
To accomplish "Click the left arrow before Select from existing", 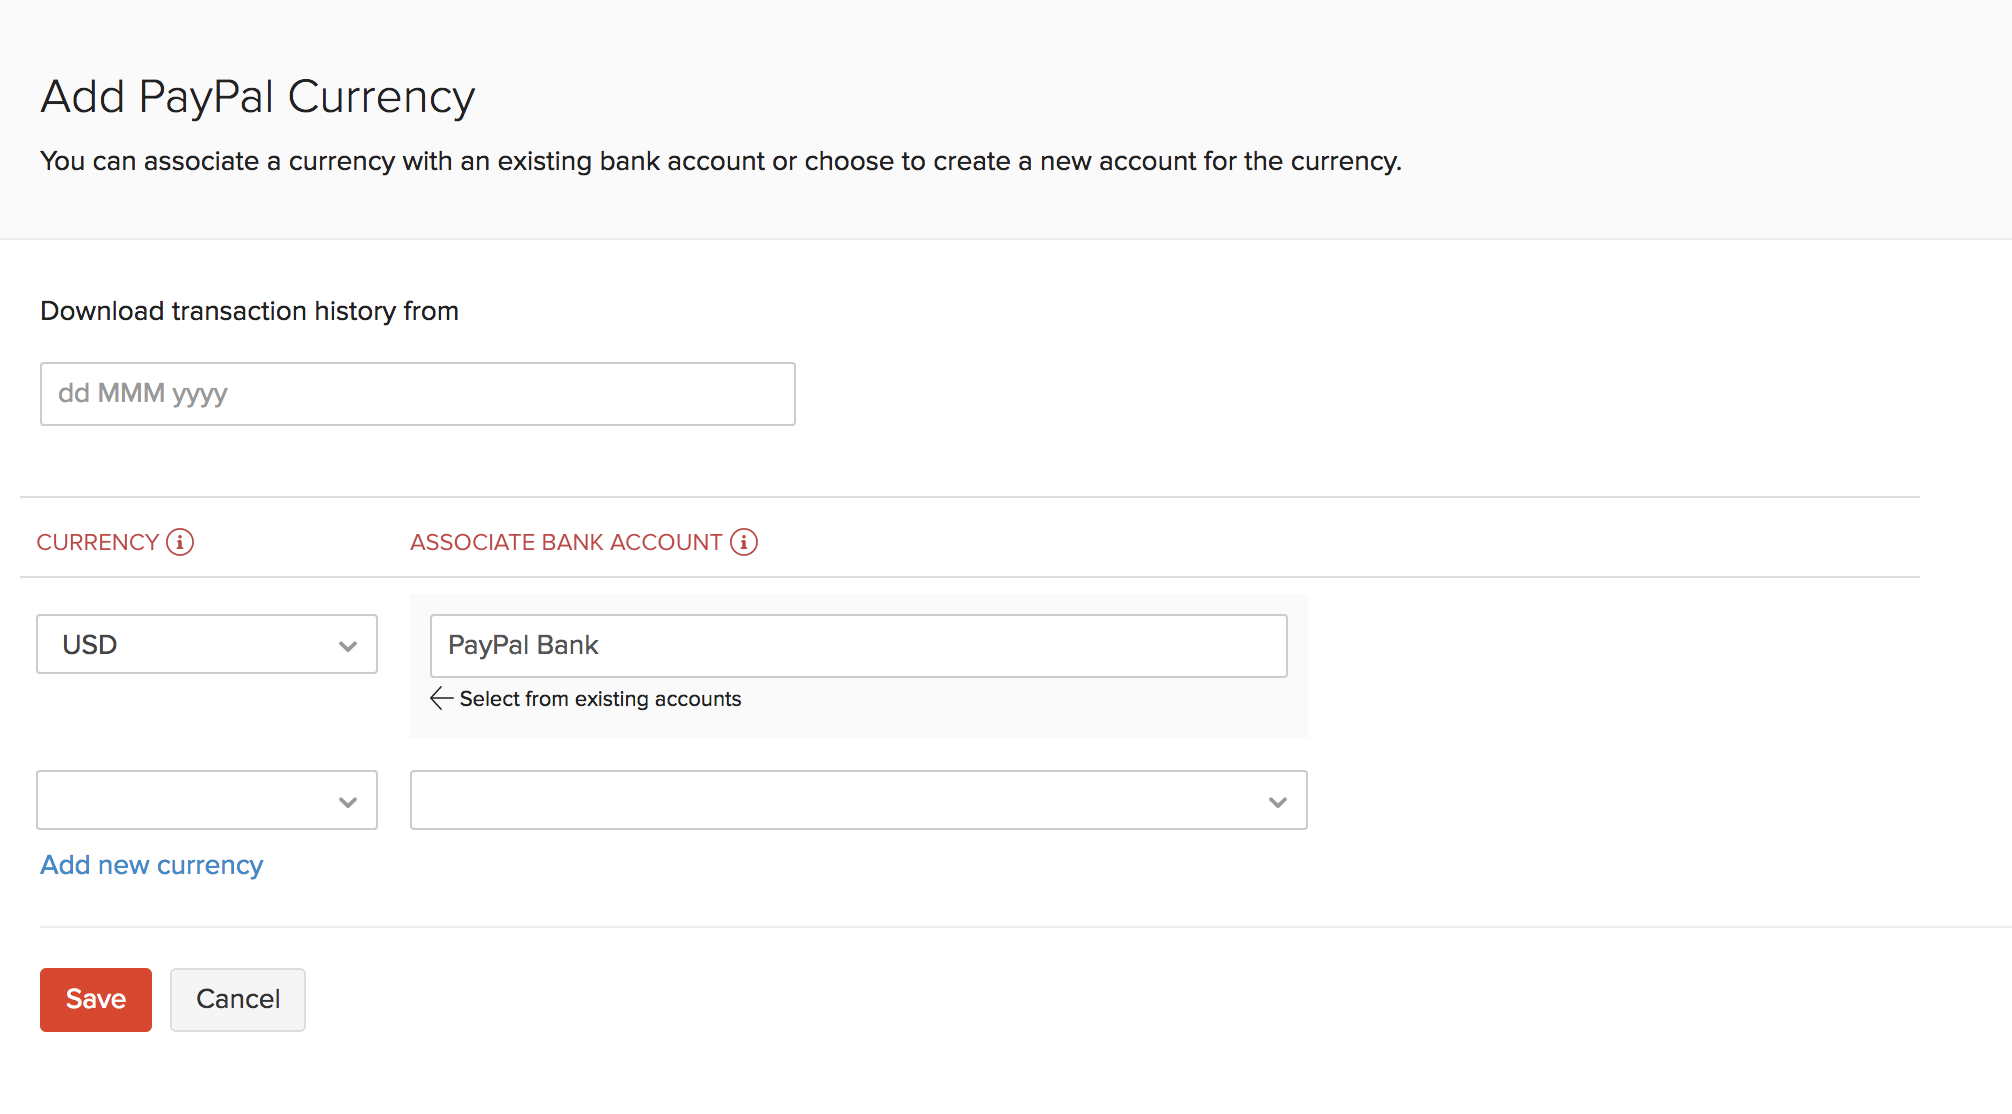I will [x=441, y=698].
